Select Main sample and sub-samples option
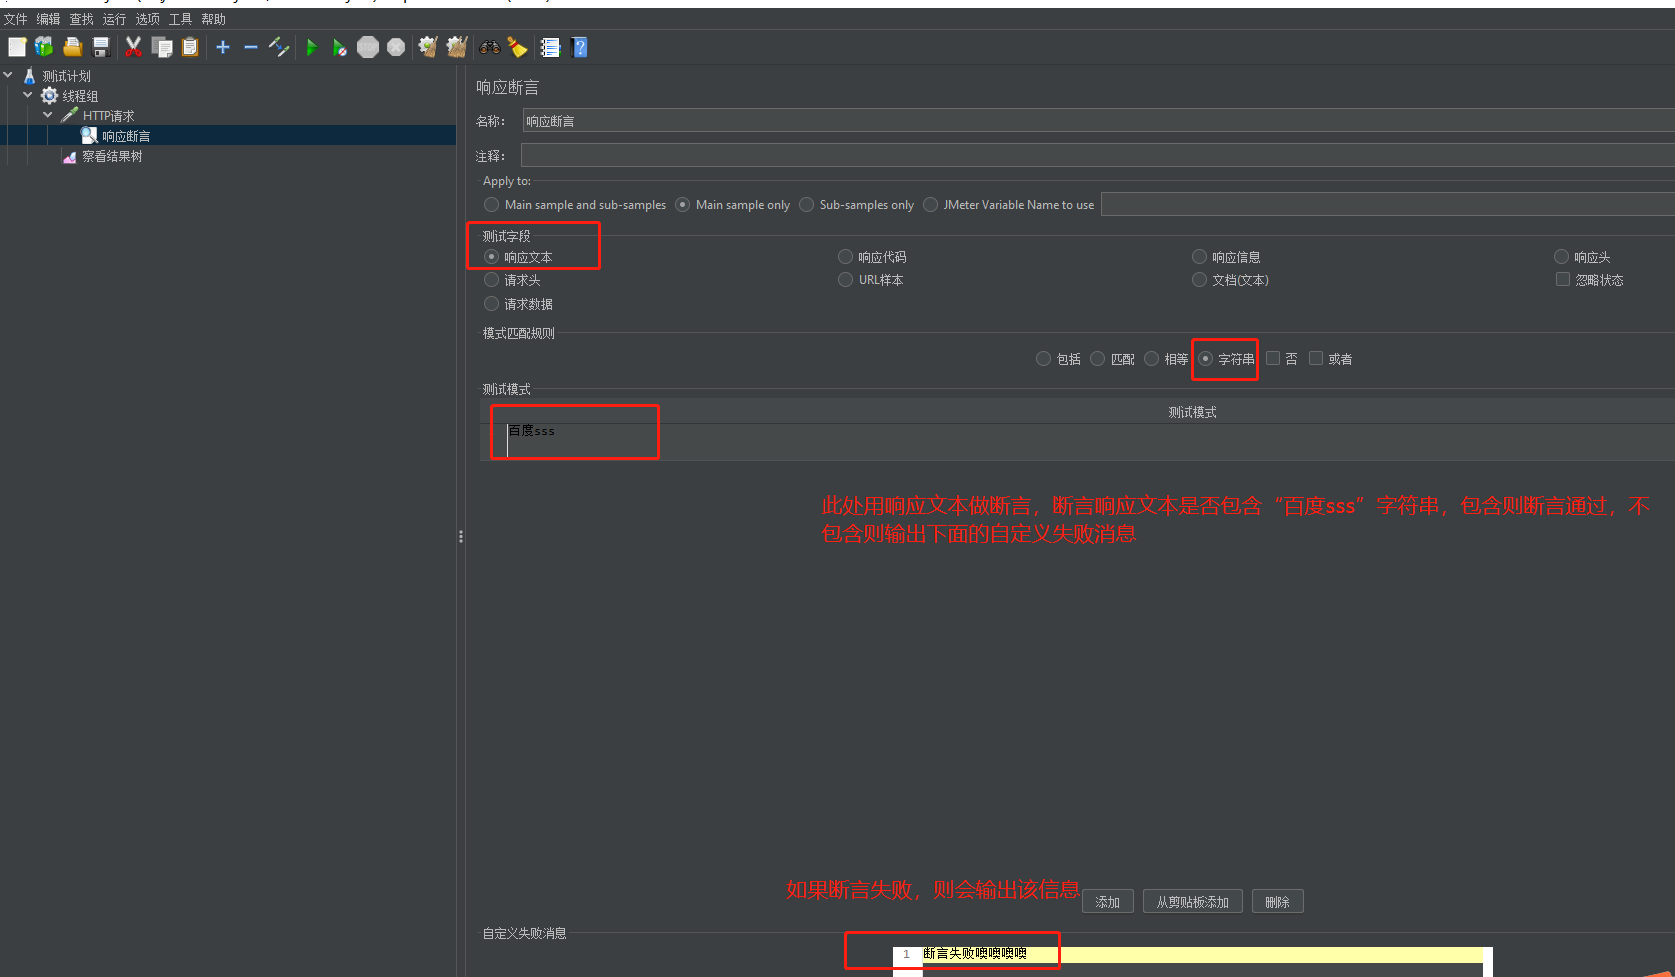The image size is (1675, 977). pos(491,205)
